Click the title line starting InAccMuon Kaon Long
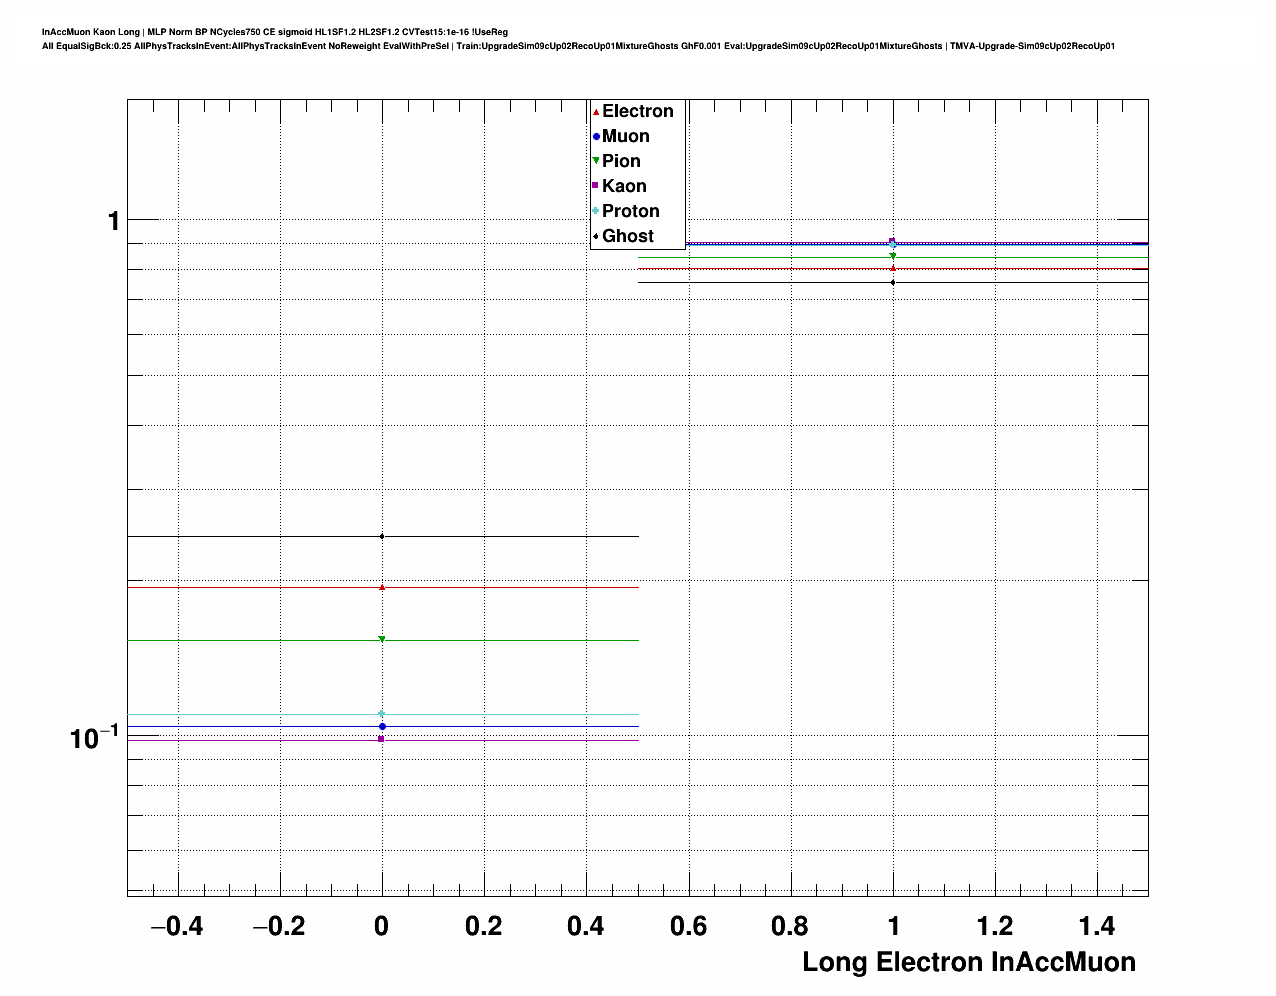1276x996 pixels. (x=275, y=32)
